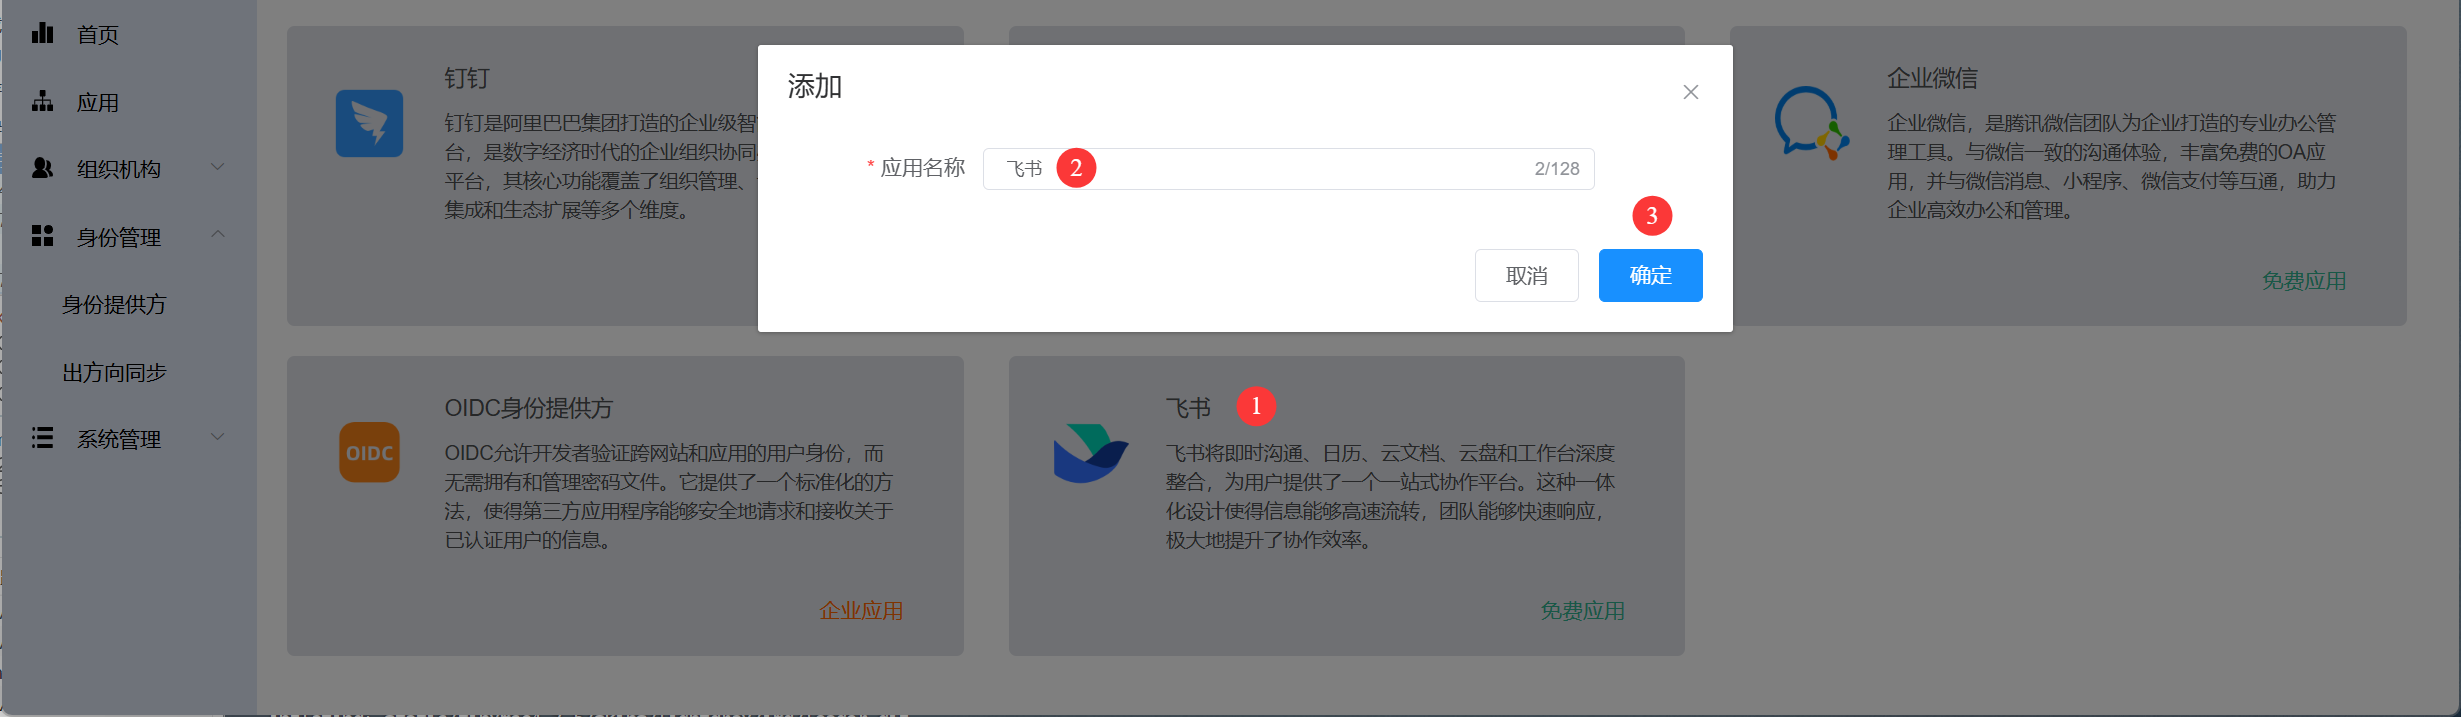
Task: Open the 身份提供方 submenu item
Action: point(114,305)
